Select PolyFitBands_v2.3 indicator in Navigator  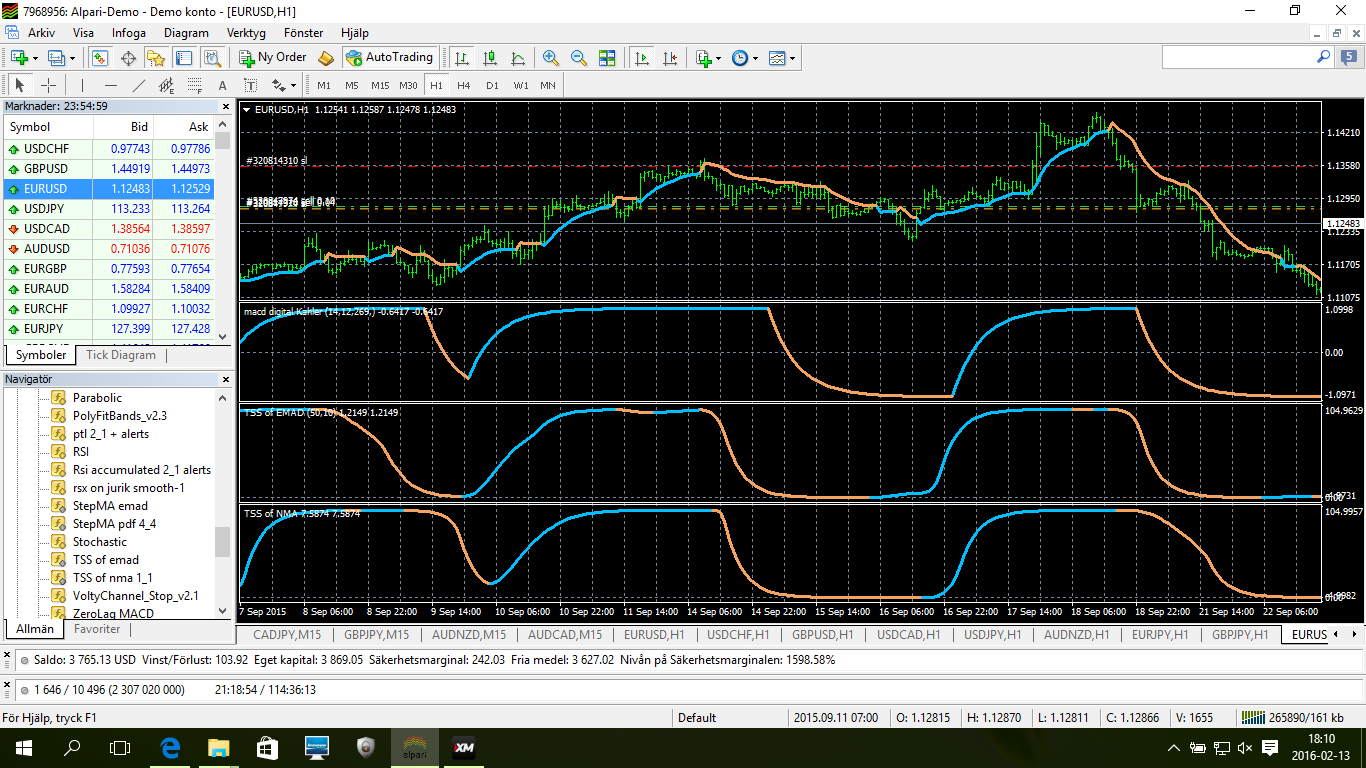pyautogui.click(x=120, y=416)
